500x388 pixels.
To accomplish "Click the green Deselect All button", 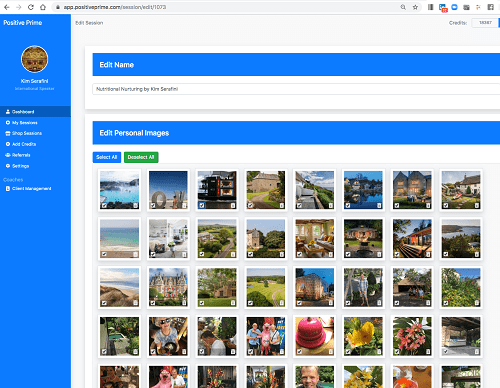I will [x=141, y=157].
